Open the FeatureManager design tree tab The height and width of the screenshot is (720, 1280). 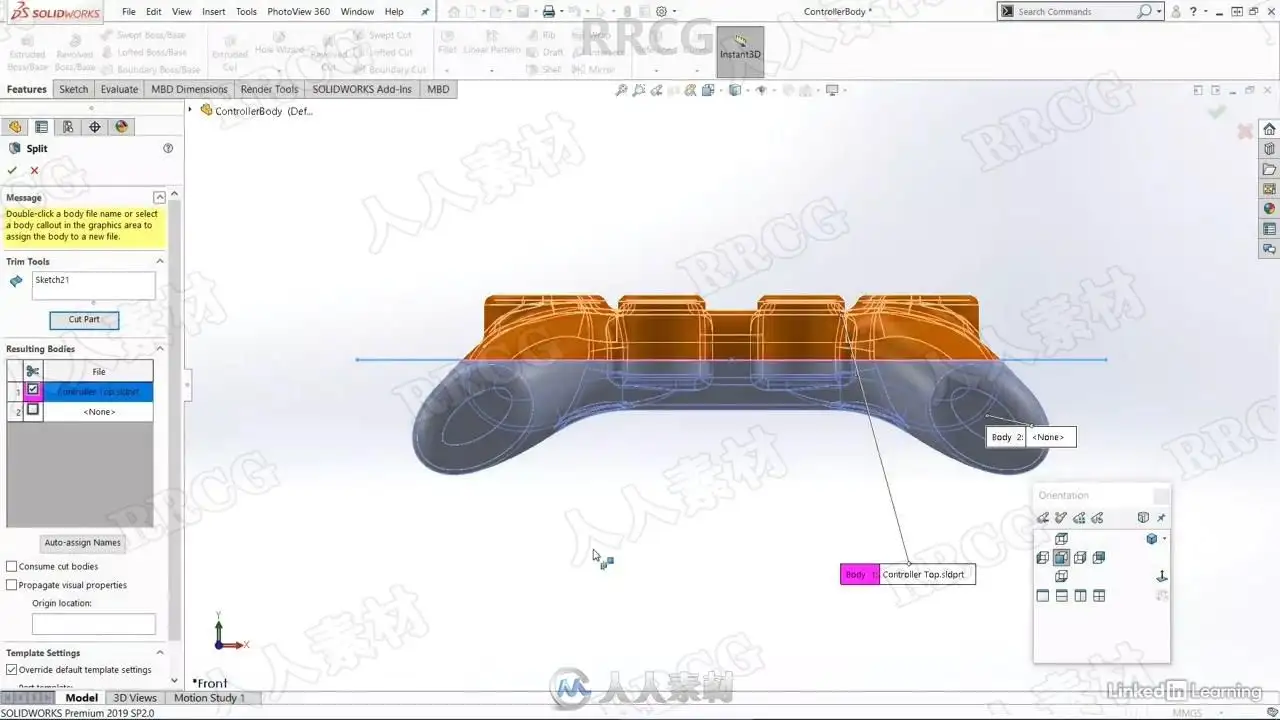pyautogui.click(x=14, y=127)
